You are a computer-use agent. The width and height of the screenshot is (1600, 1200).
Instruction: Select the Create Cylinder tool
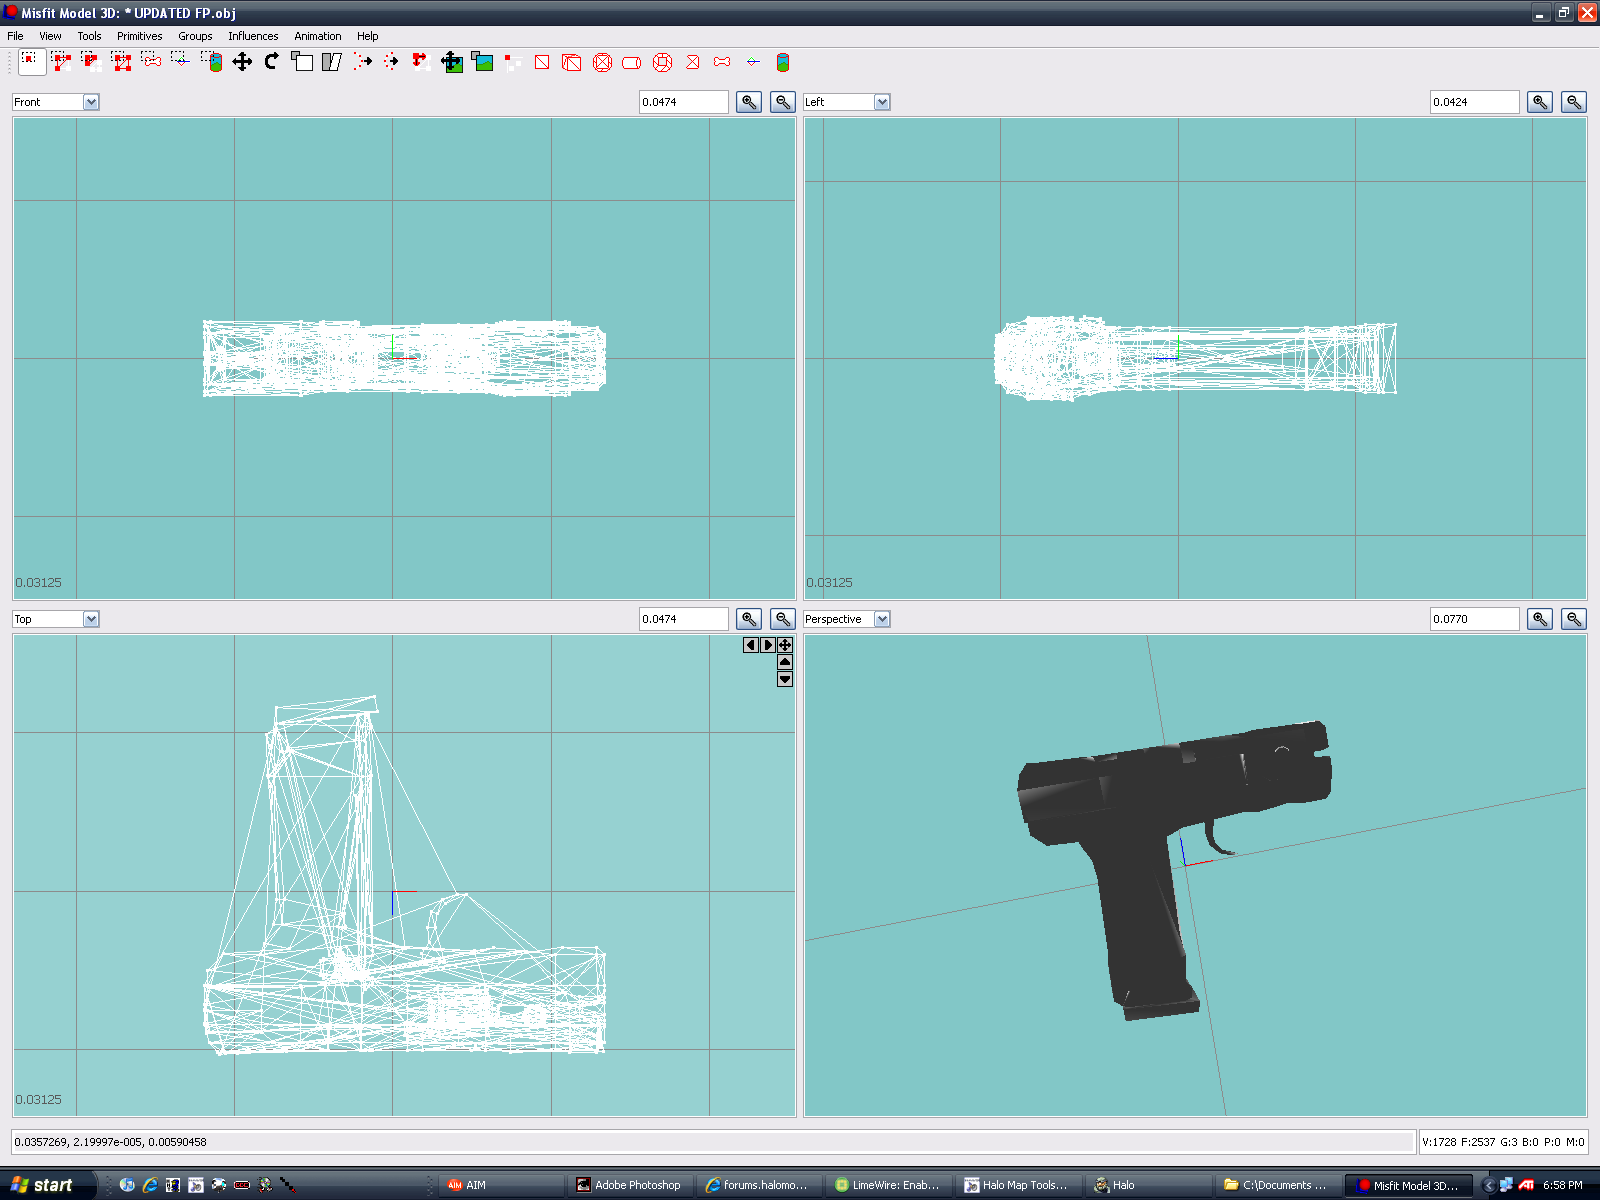click(x=632, y=62)
